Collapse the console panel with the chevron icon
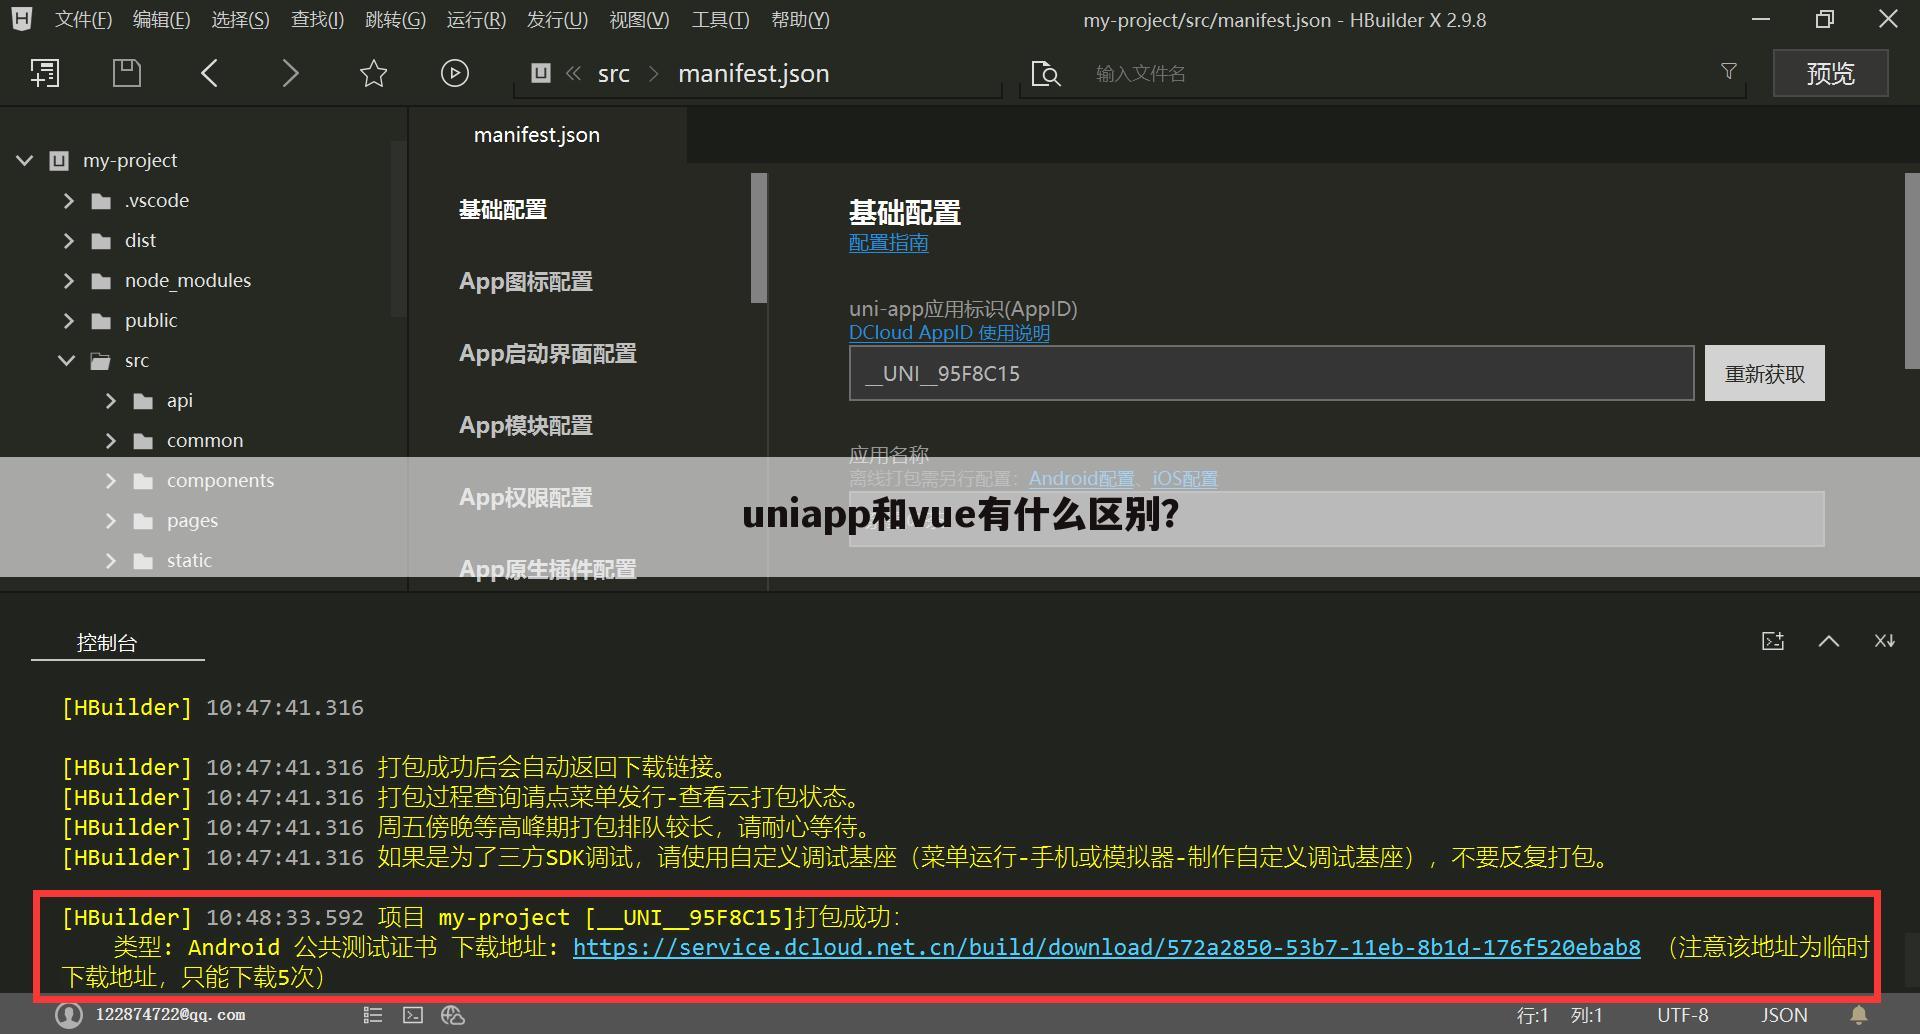This screenshot has height=1034, width=1920. 1829,641
